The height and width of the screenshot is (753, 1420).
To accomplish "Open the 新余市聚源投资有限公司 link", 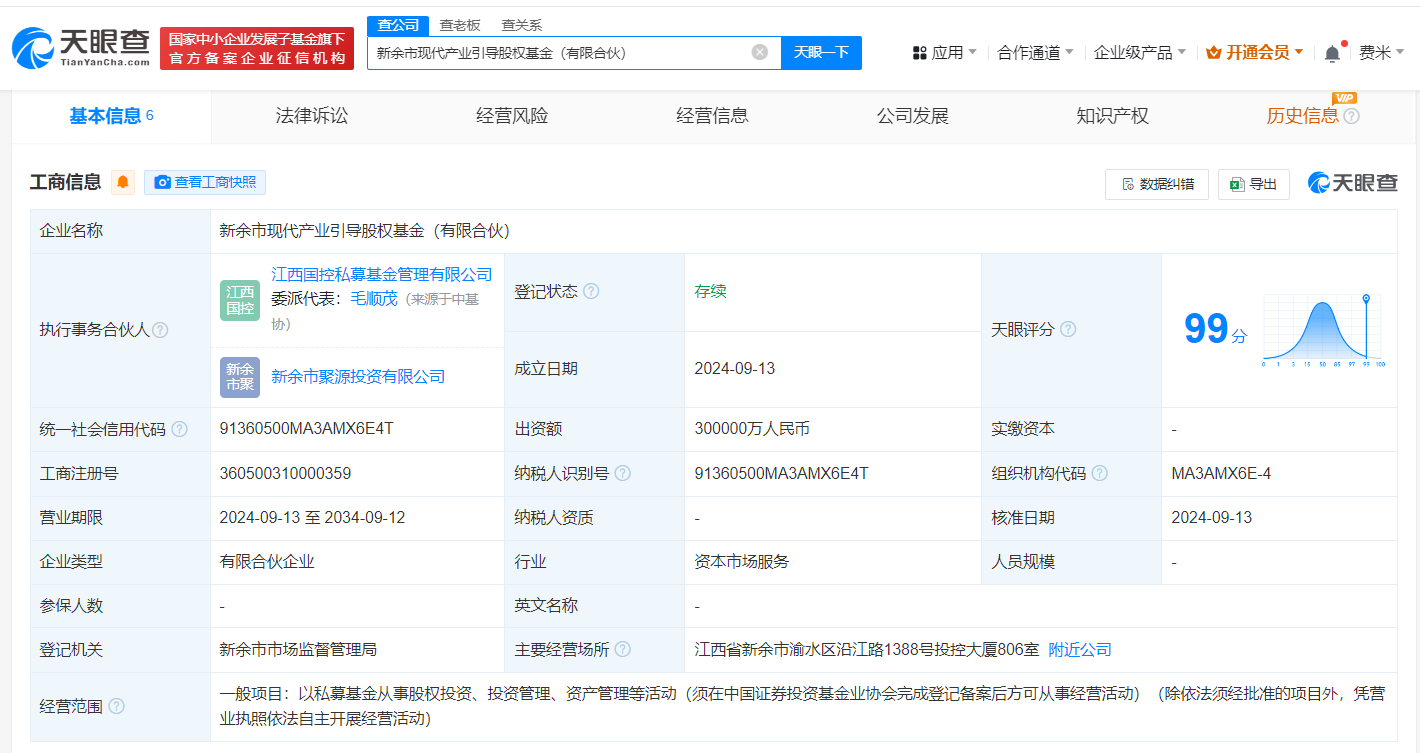I will tap(358, 377).
